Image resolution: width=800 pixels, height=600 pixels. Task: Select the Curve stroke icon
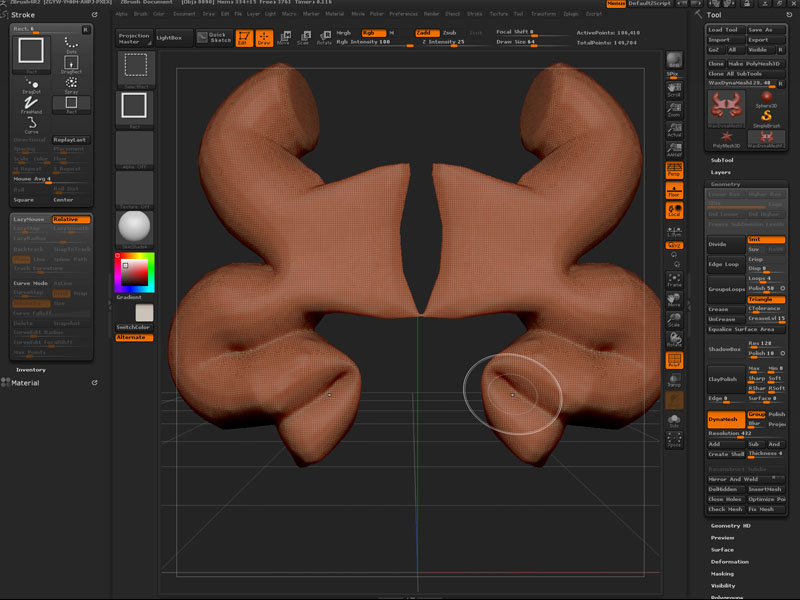point(31,125)
